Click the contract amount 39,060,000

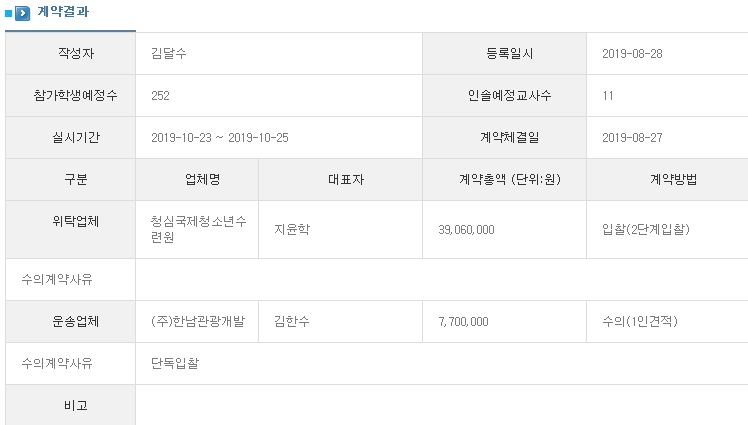pyautogui.click(x=466, y=230)
